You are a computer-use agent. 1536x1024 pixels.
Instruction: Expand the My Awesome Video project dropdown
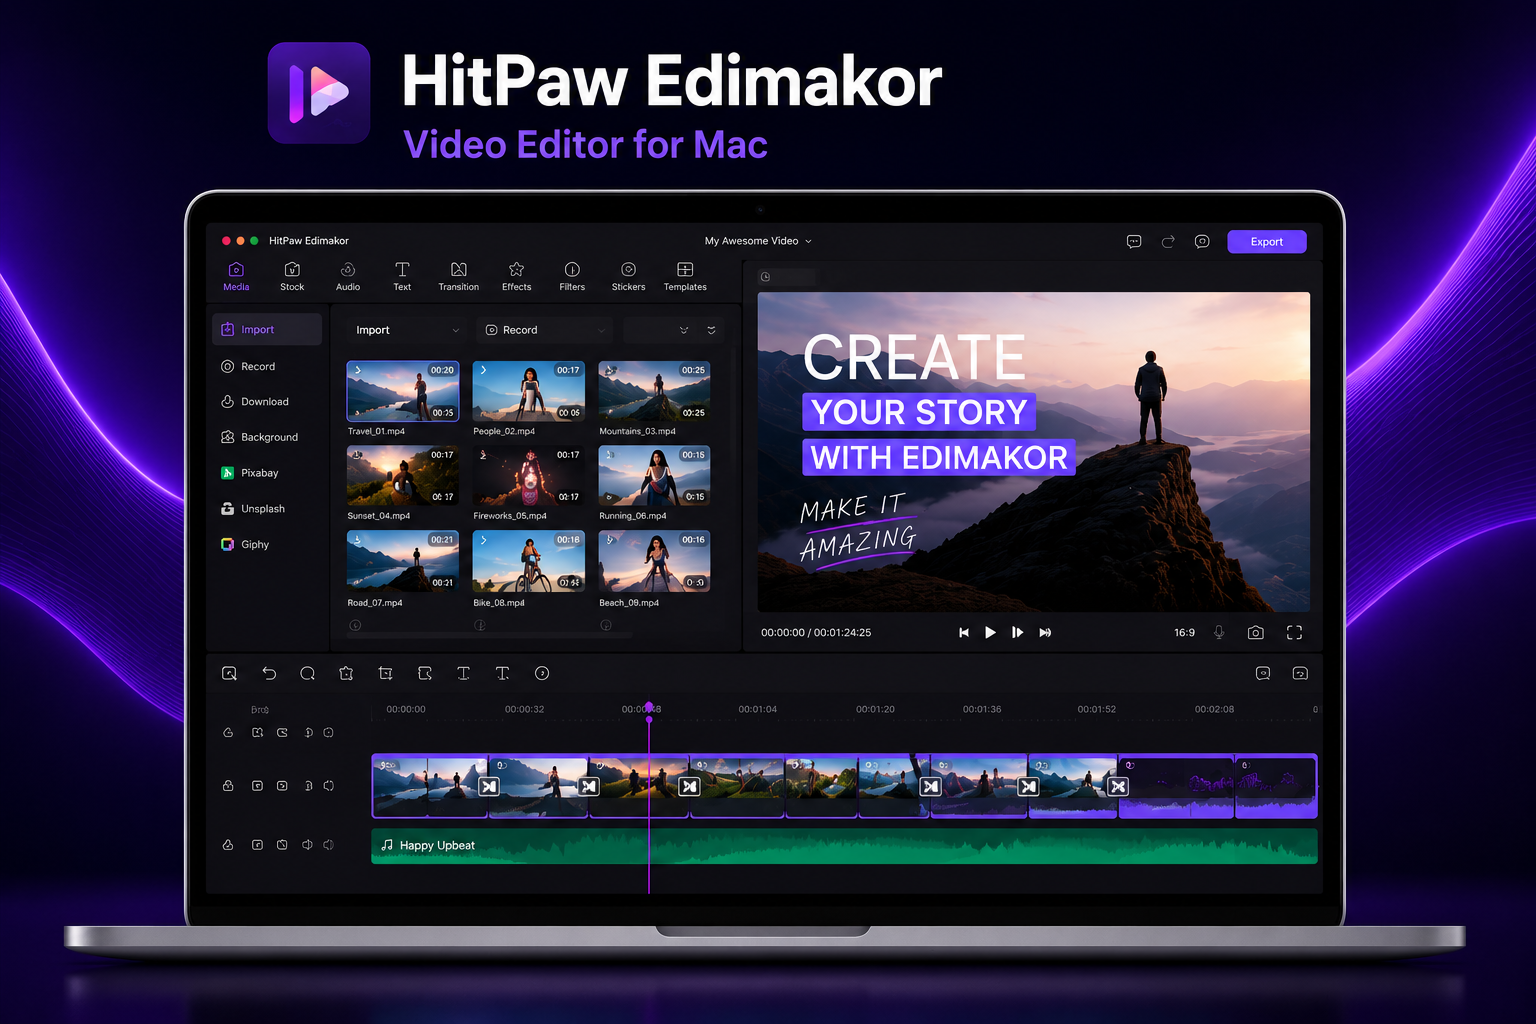pyautogui.click(x=758, y=241)
